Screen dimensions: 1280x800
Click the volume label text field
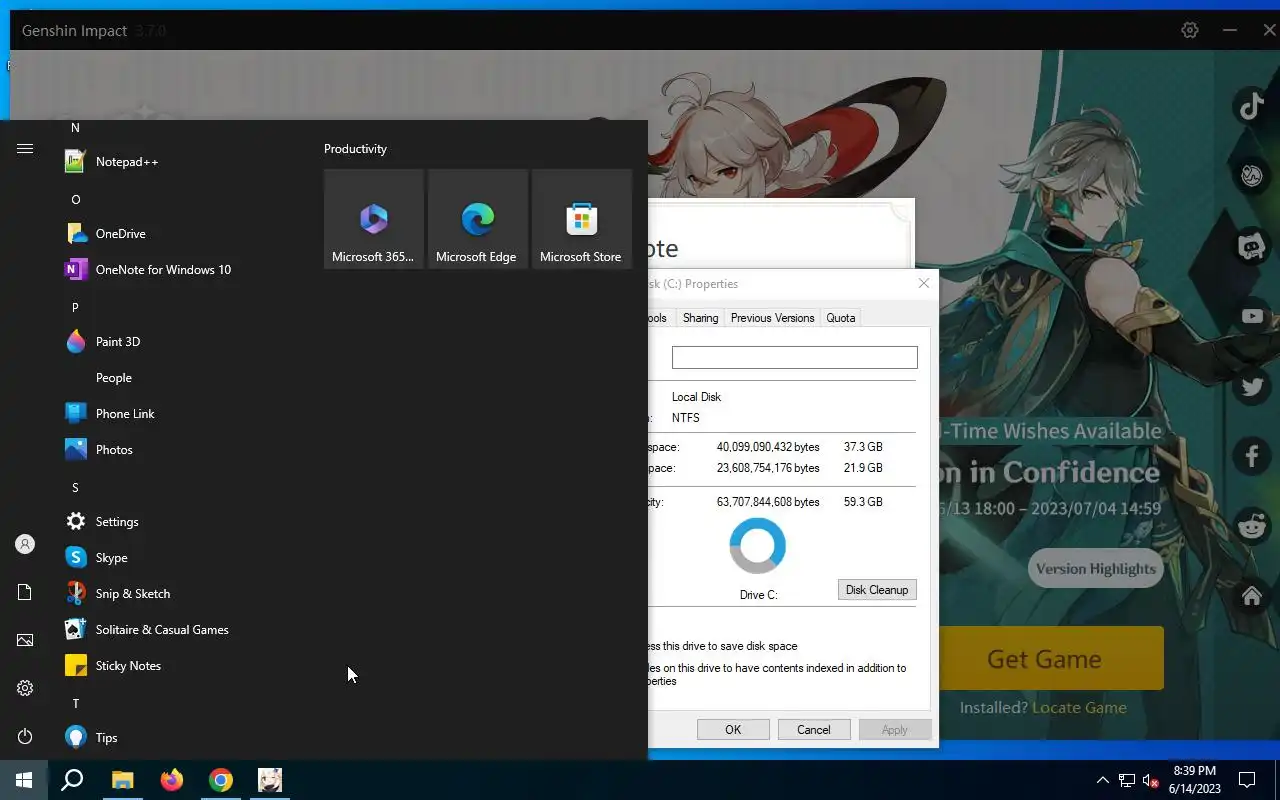point(794,357)
